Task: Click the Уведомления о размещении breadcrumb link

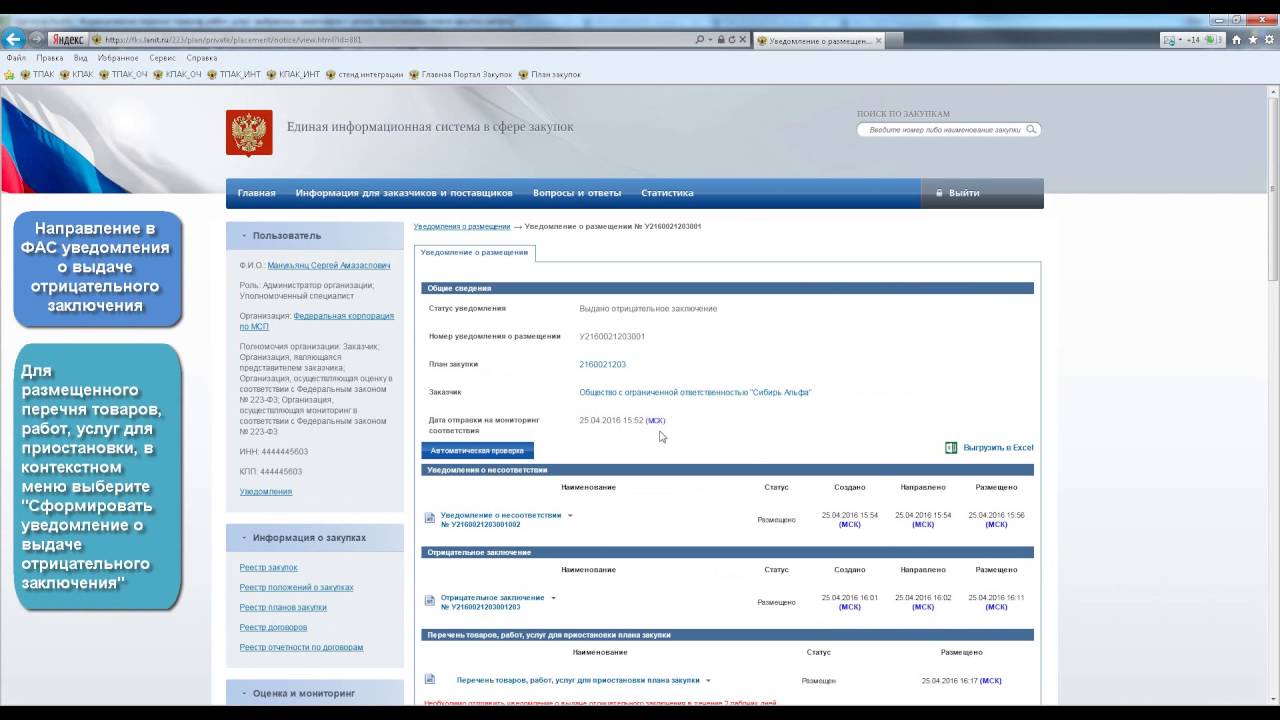Action: click(x=462, y=227)
